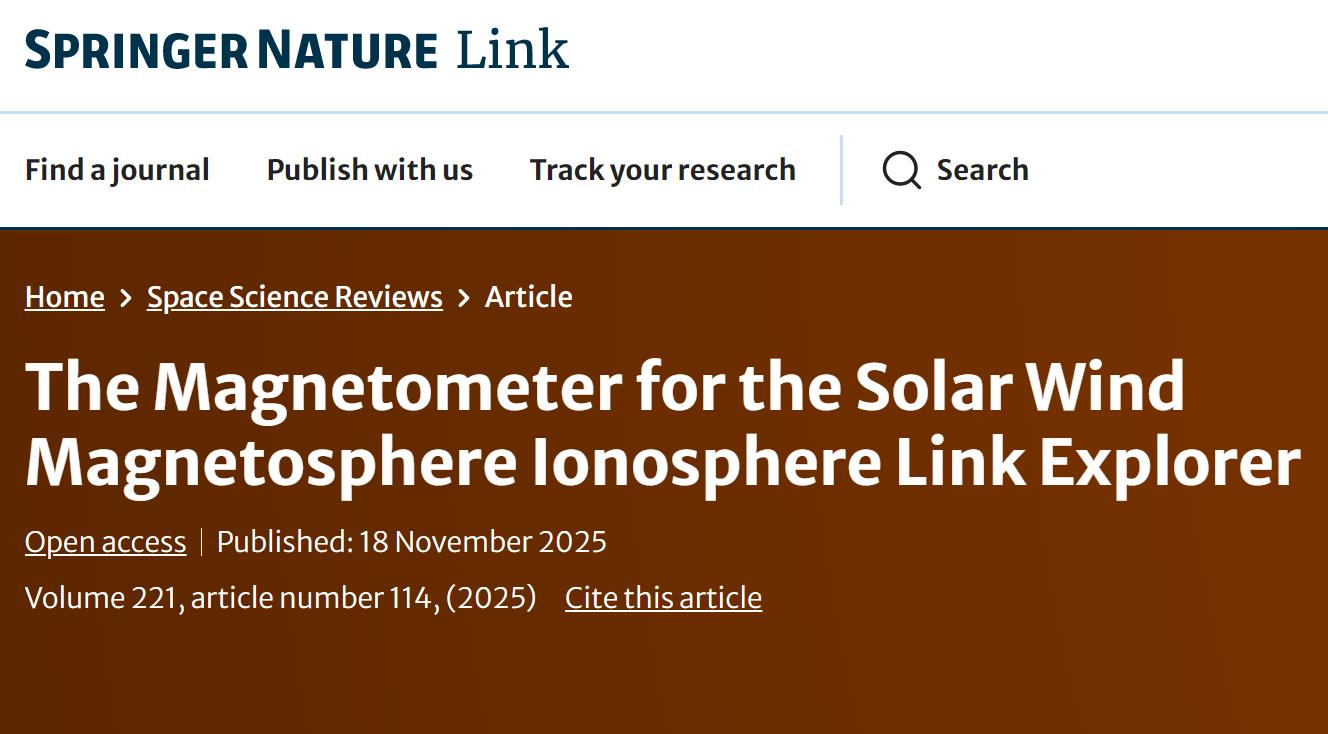Click the magnifying glass search icon
The height and width of the screenshot is (734, 1328).
click(901, 170)
